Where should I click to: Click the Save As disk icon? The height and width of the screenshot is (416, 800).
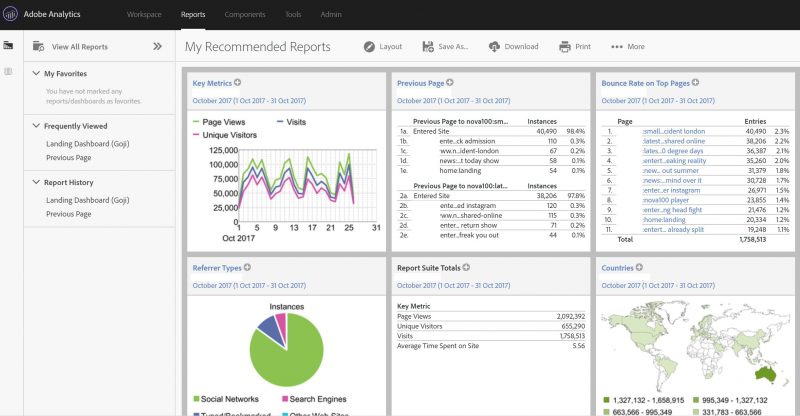click(x=428, y=46)
